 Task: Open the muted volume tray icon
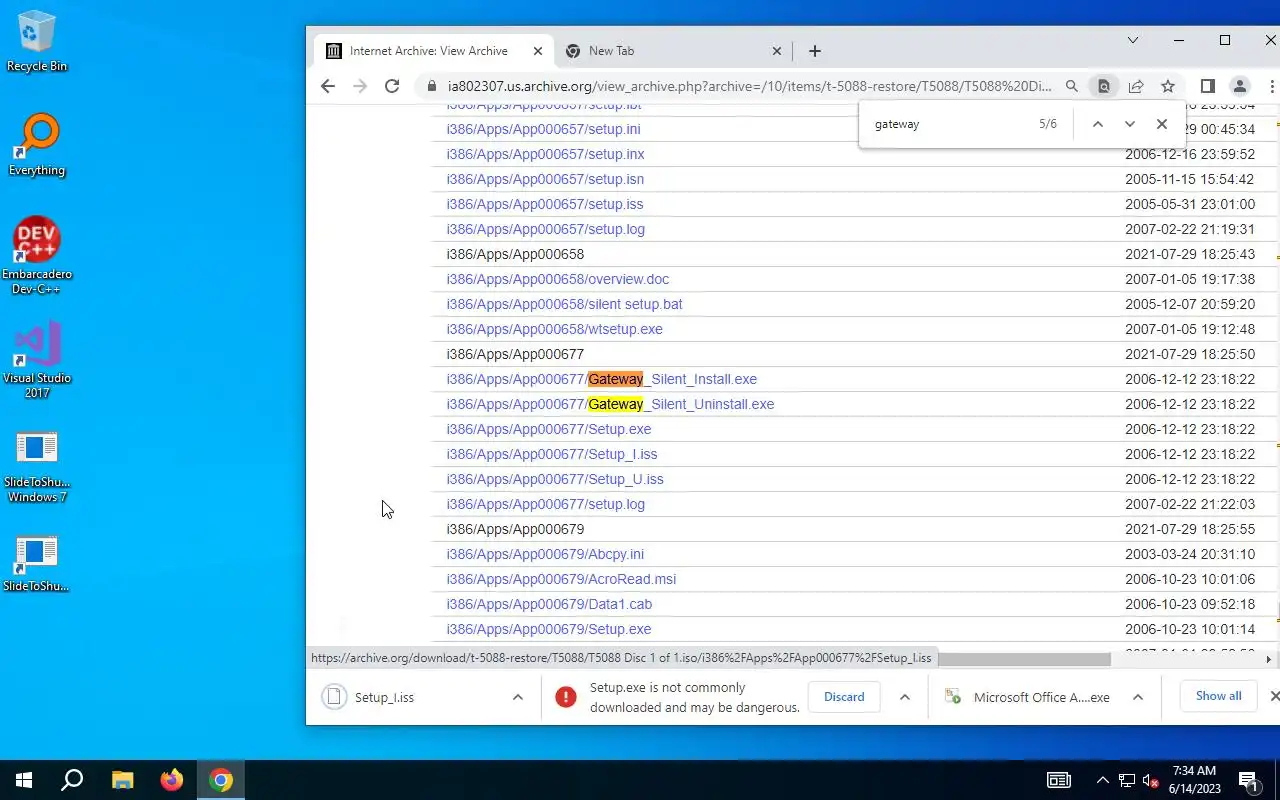(x=1150, y=780)
